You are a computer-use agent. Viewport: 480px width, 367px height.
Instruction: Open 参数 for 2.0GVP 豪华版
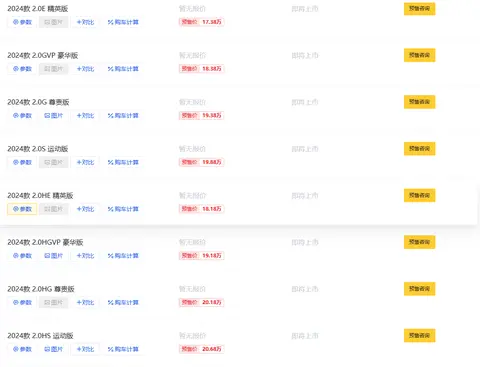pyautogui.click(x=22, y=69)
